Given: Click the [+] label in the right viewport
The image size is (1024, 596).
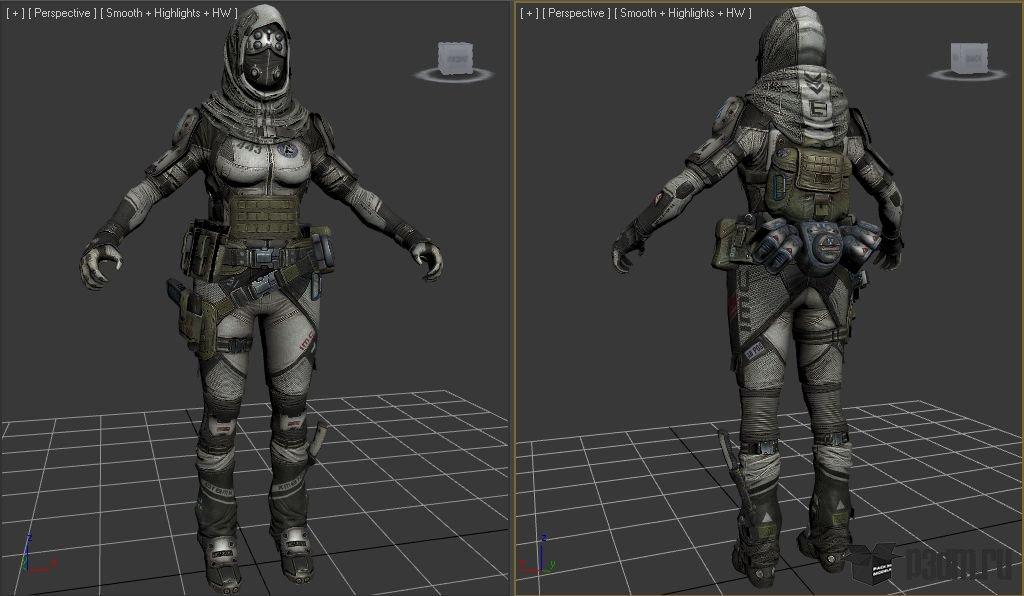Looking at the screenshot, I should point(528,13).
